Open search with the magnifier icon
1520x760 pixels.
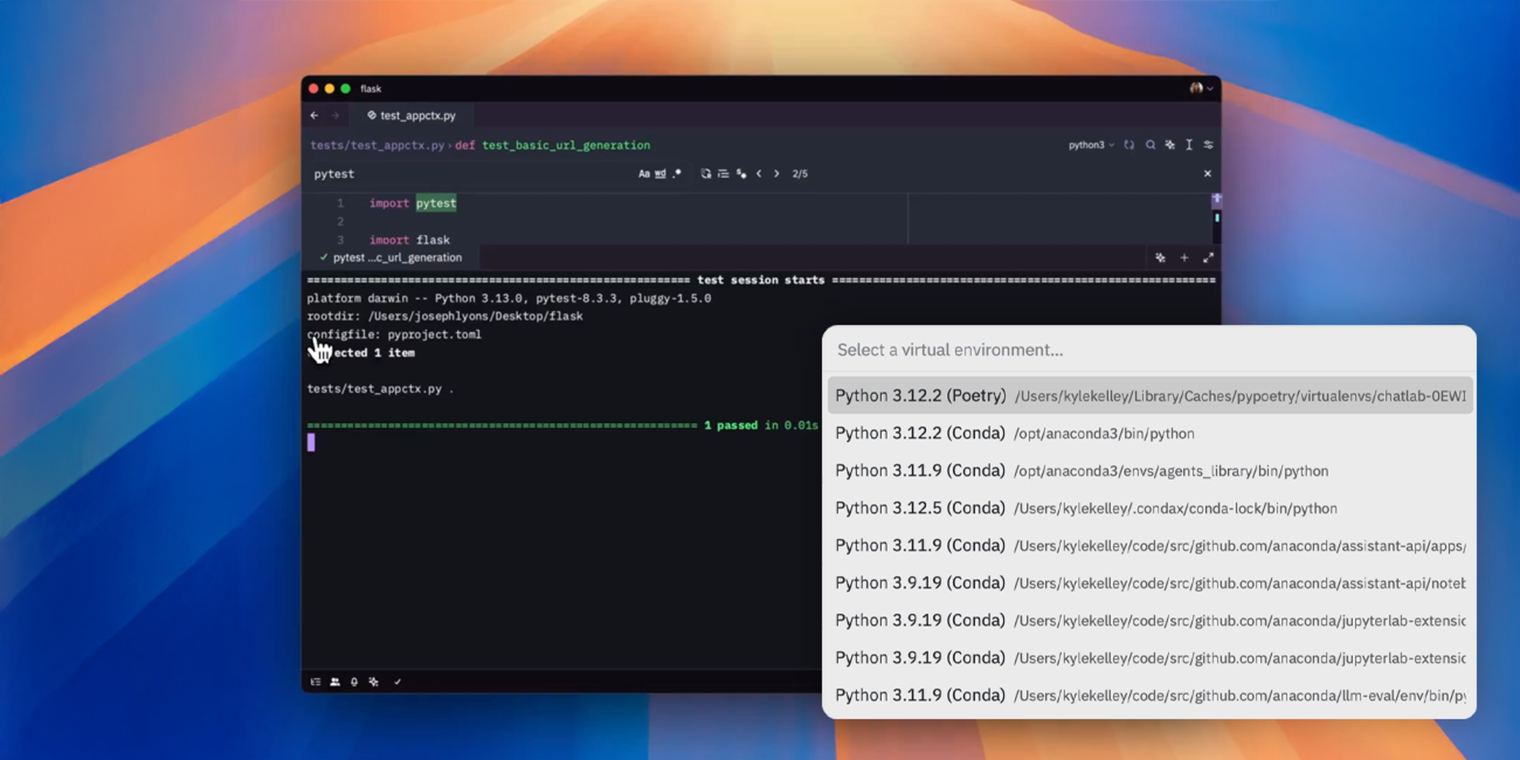pyautogui.click(x=1151, y=145)
